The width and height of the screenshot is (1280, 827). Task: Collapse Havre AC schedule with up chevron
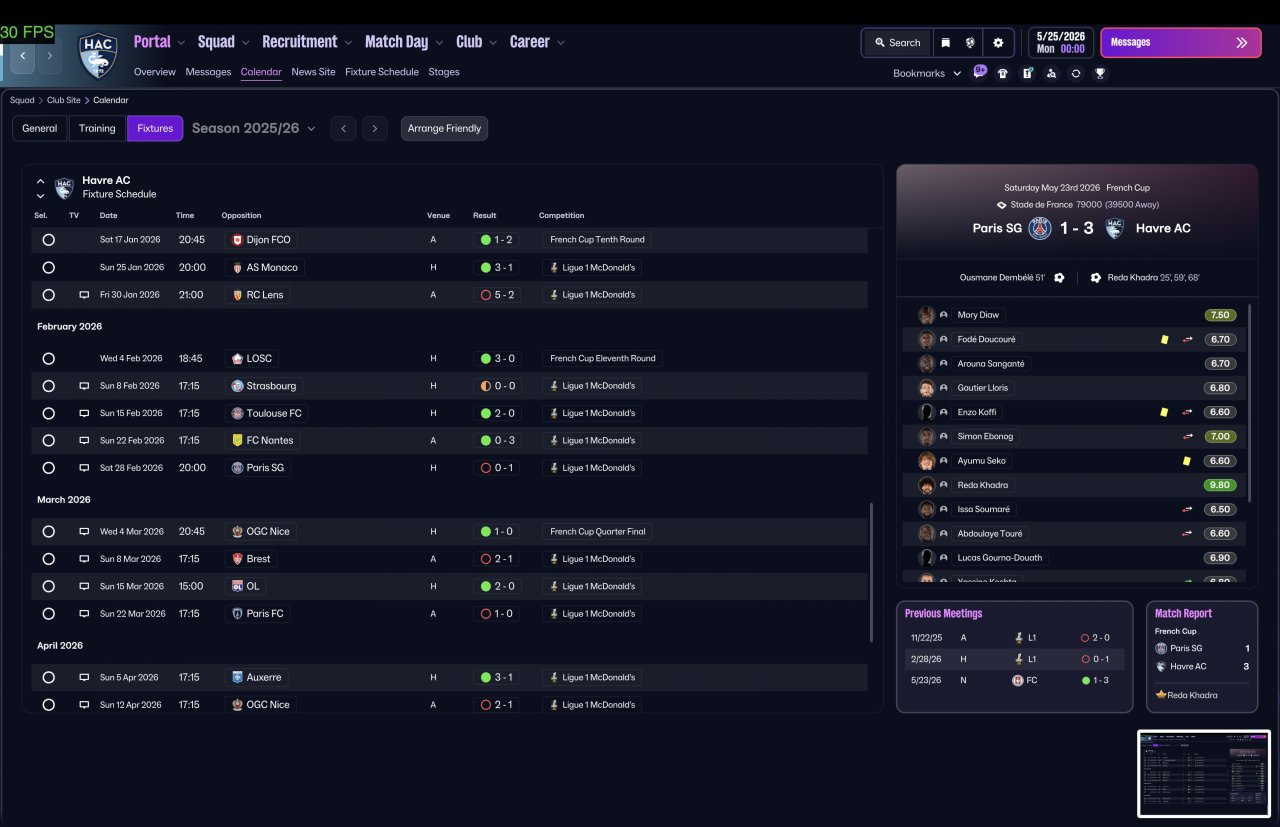(40, 182)
